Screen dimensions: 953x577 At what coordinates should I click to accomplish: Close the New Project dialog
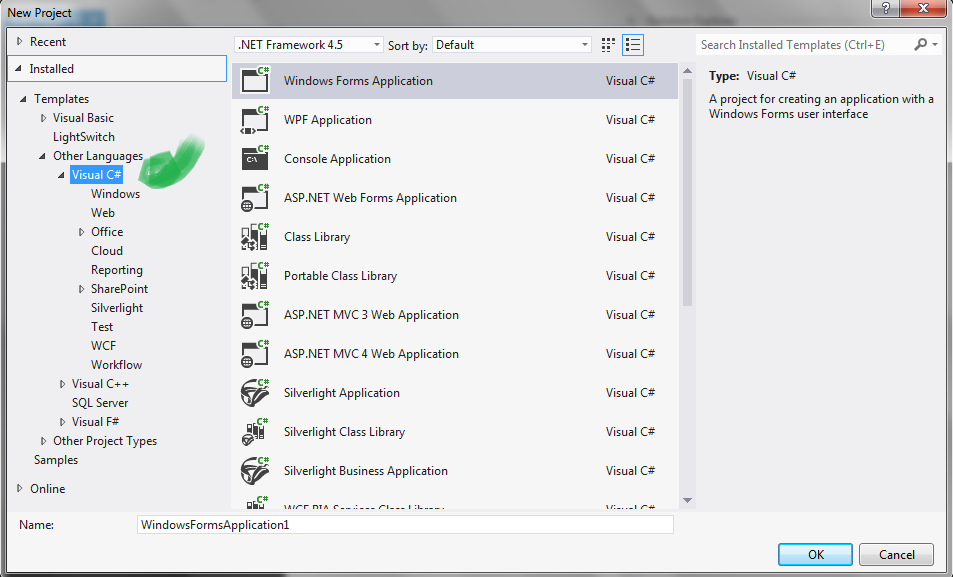click(923, 8)
